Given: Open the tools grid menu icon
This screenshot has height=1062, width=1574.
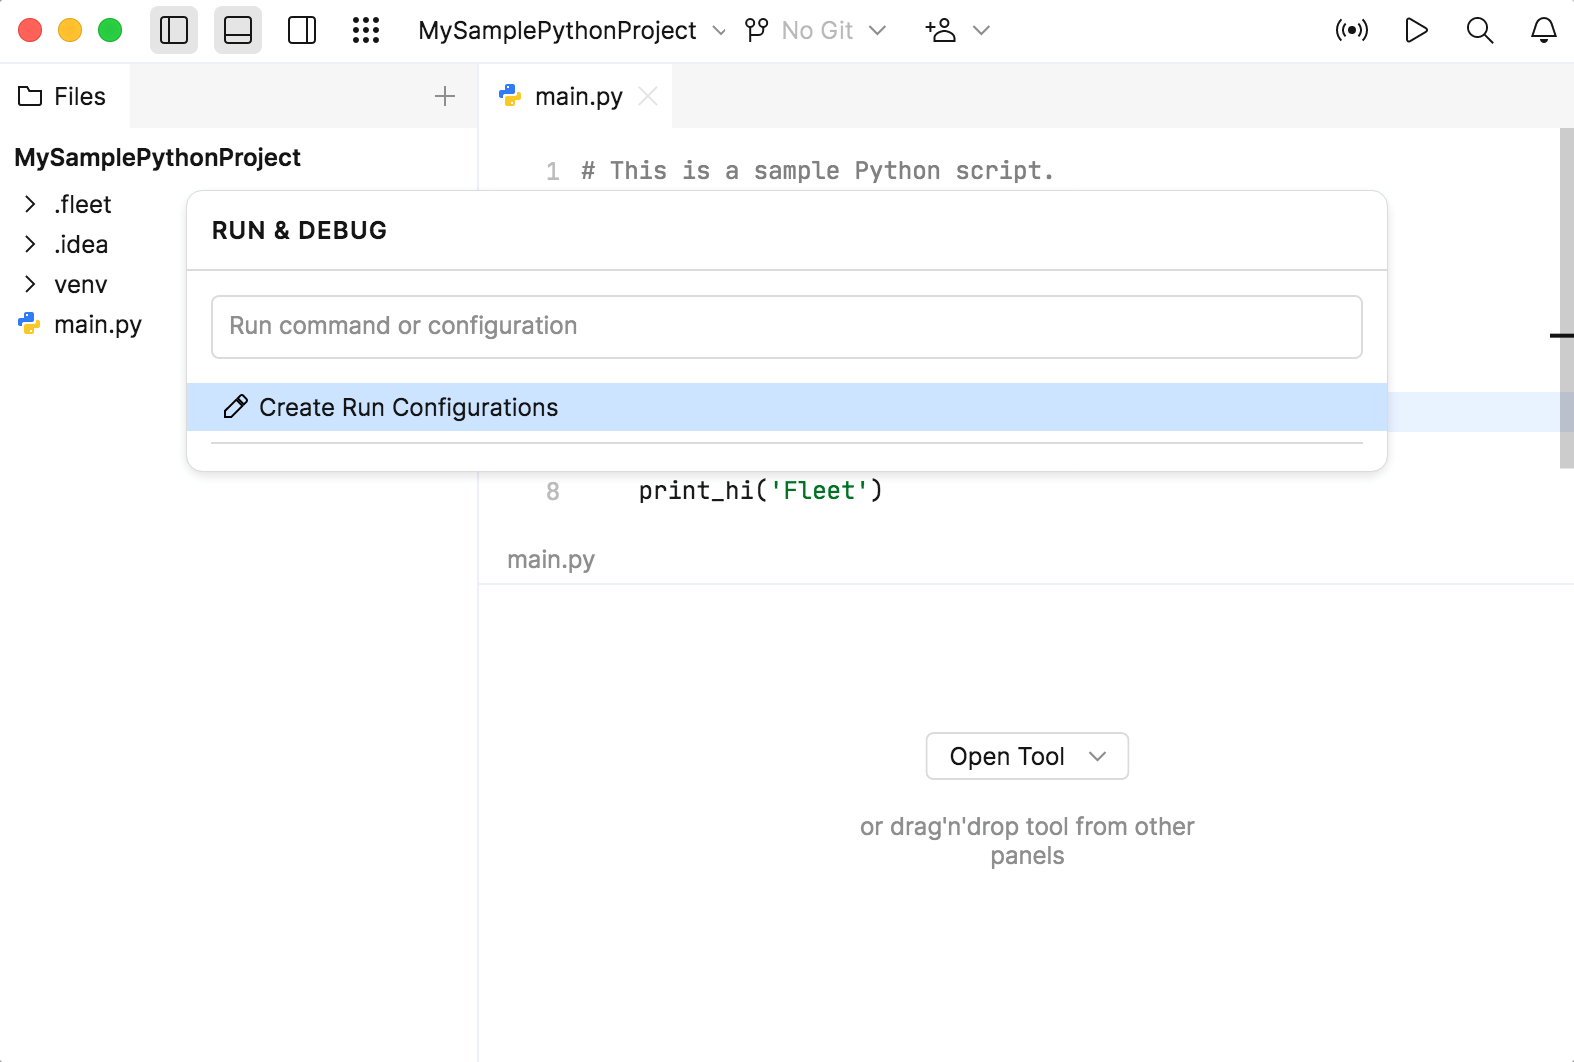Looking at the screenshot, I should [366, 31].
